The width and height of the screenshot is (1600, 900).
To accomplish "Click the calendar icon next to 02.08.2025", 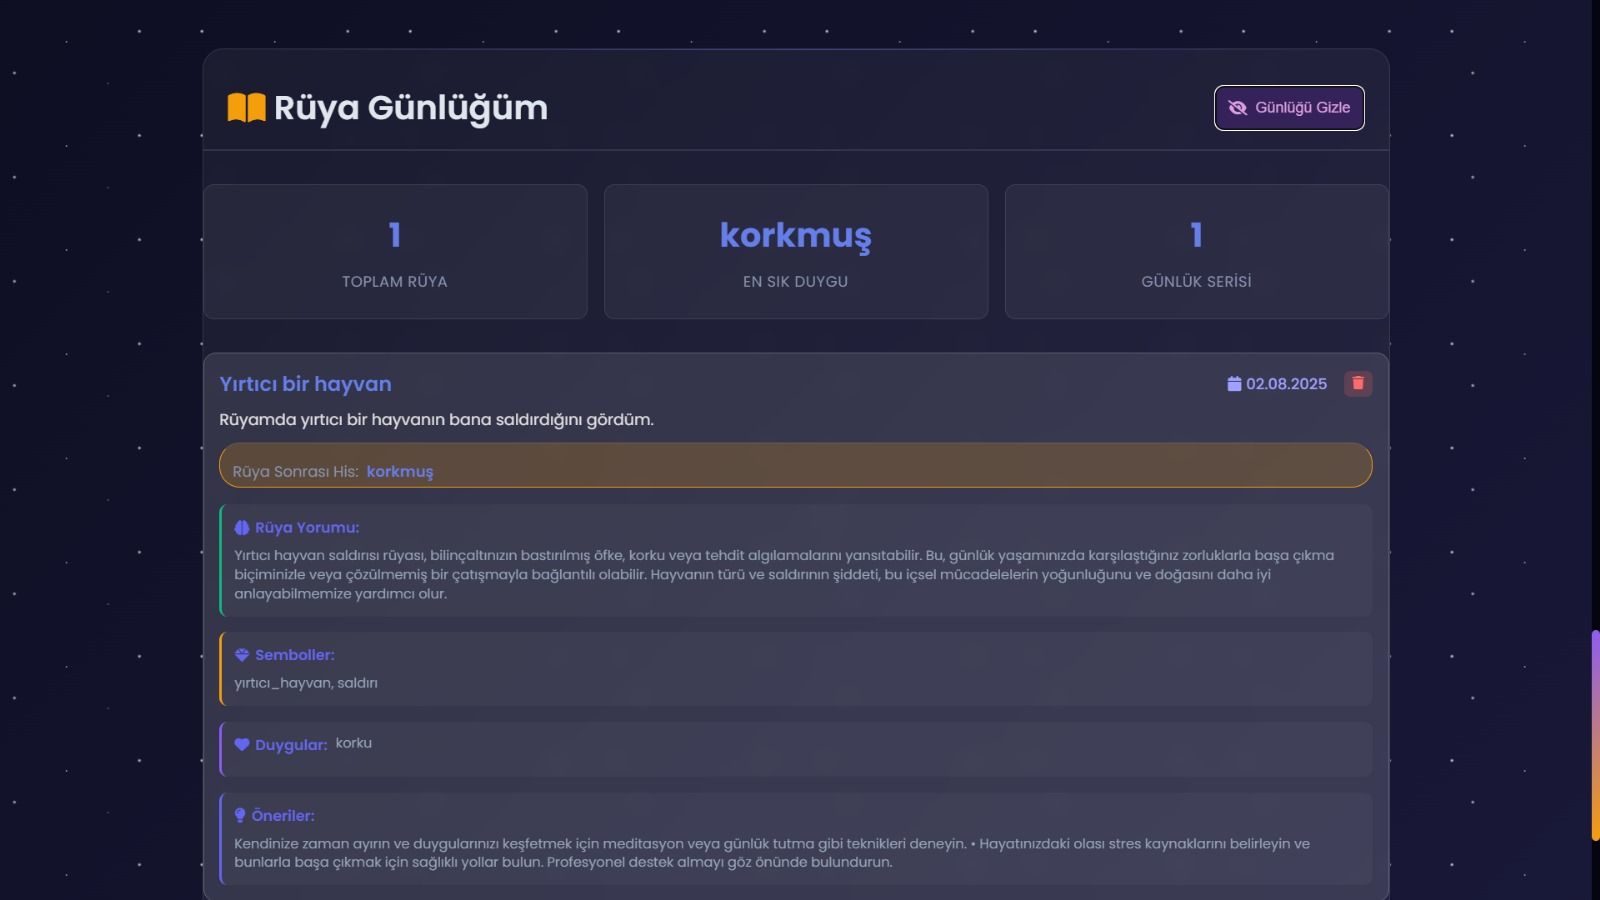I will point(1234,384).
